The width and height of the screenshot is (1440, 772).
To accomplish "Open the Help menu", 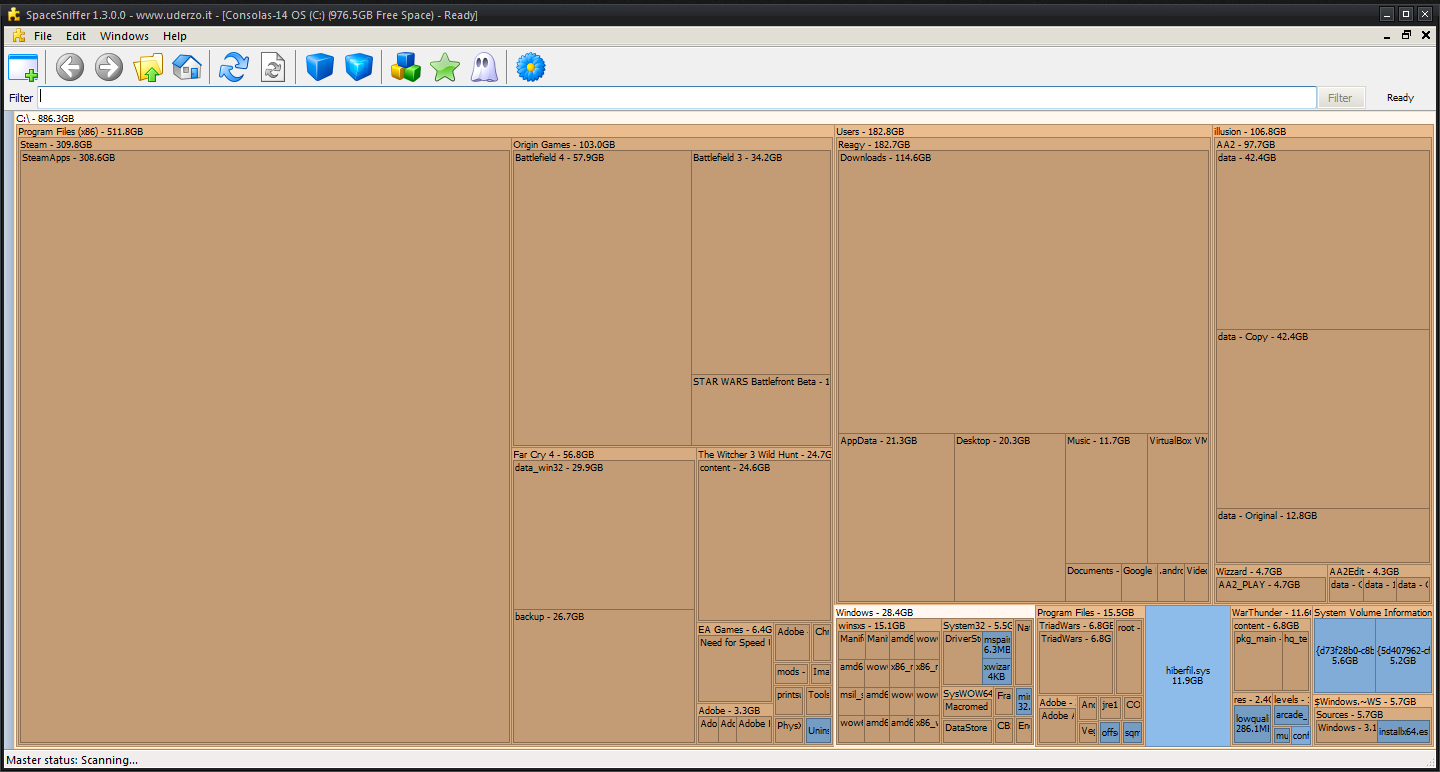I will 175,36.
